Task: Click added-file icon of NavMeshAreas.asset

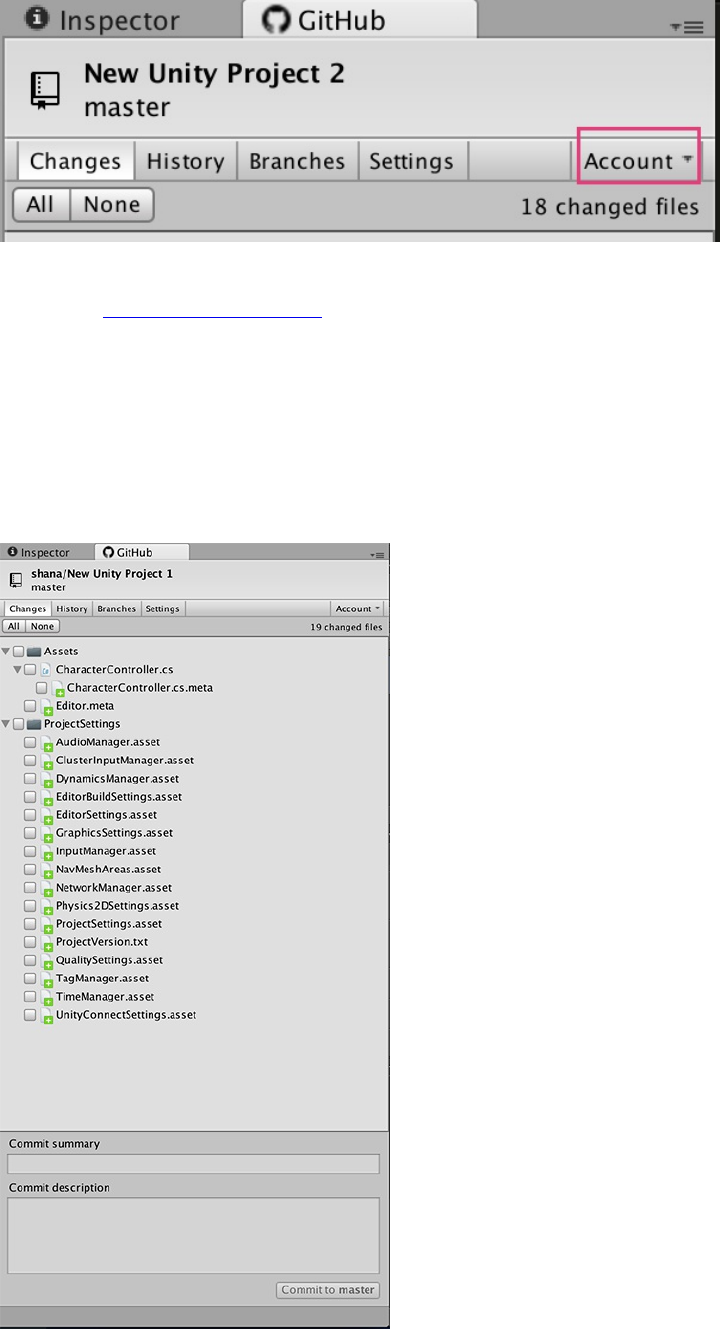Action: [x=47, y=870]
